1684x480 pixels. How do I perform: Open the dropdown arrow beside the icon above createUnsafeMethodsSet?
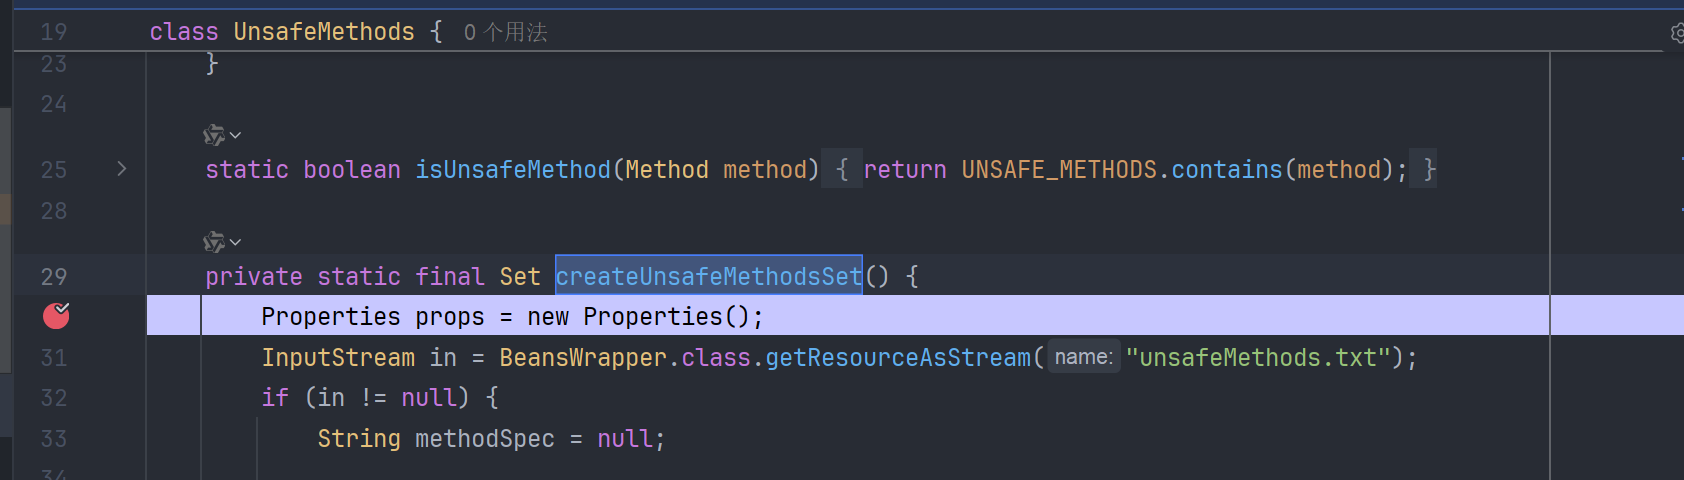coord(235,242)
